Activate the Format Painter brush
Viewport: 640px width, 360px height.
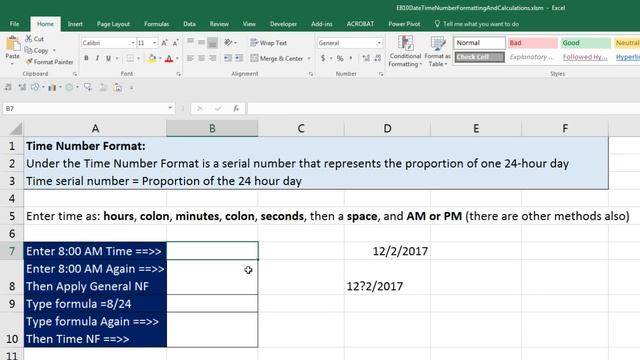[x=29, y=62]
